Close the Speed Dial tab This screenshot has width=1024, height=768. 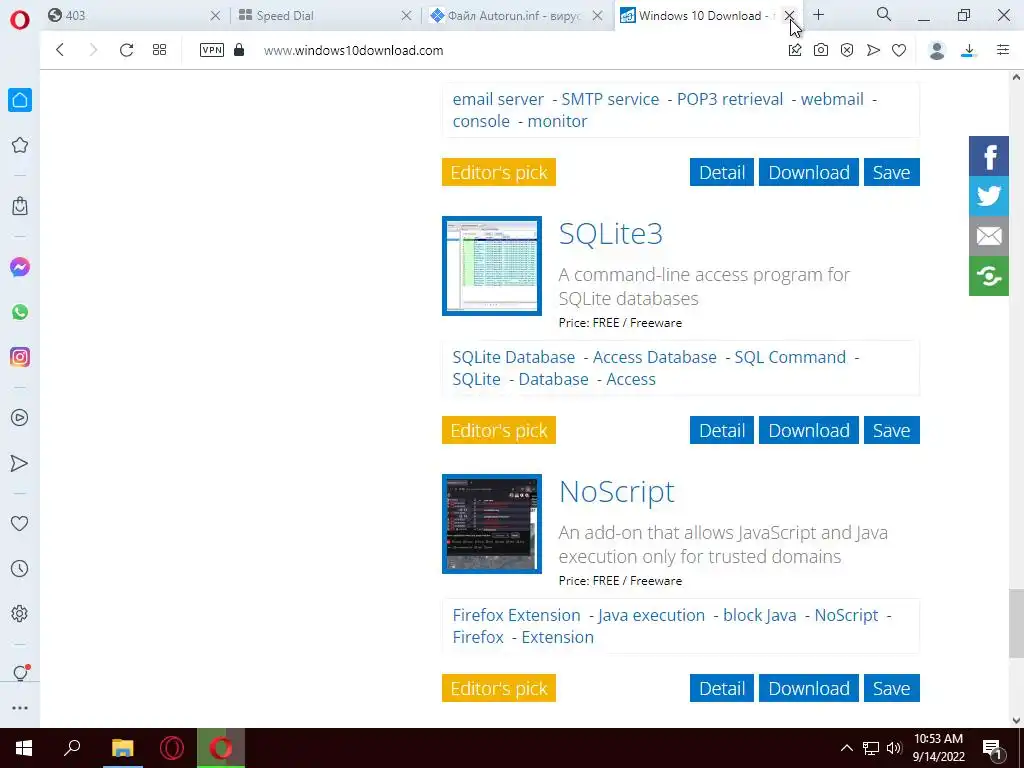coord(406,16)
